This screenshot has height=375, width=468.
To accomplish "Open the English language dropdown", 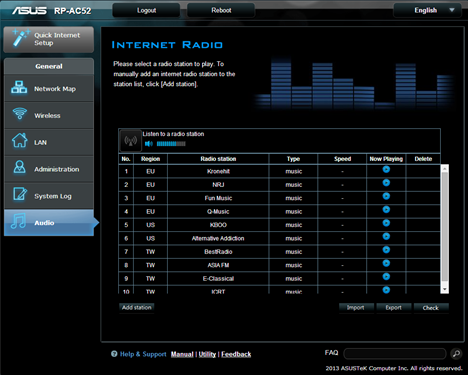I will [x=428, y=10].
